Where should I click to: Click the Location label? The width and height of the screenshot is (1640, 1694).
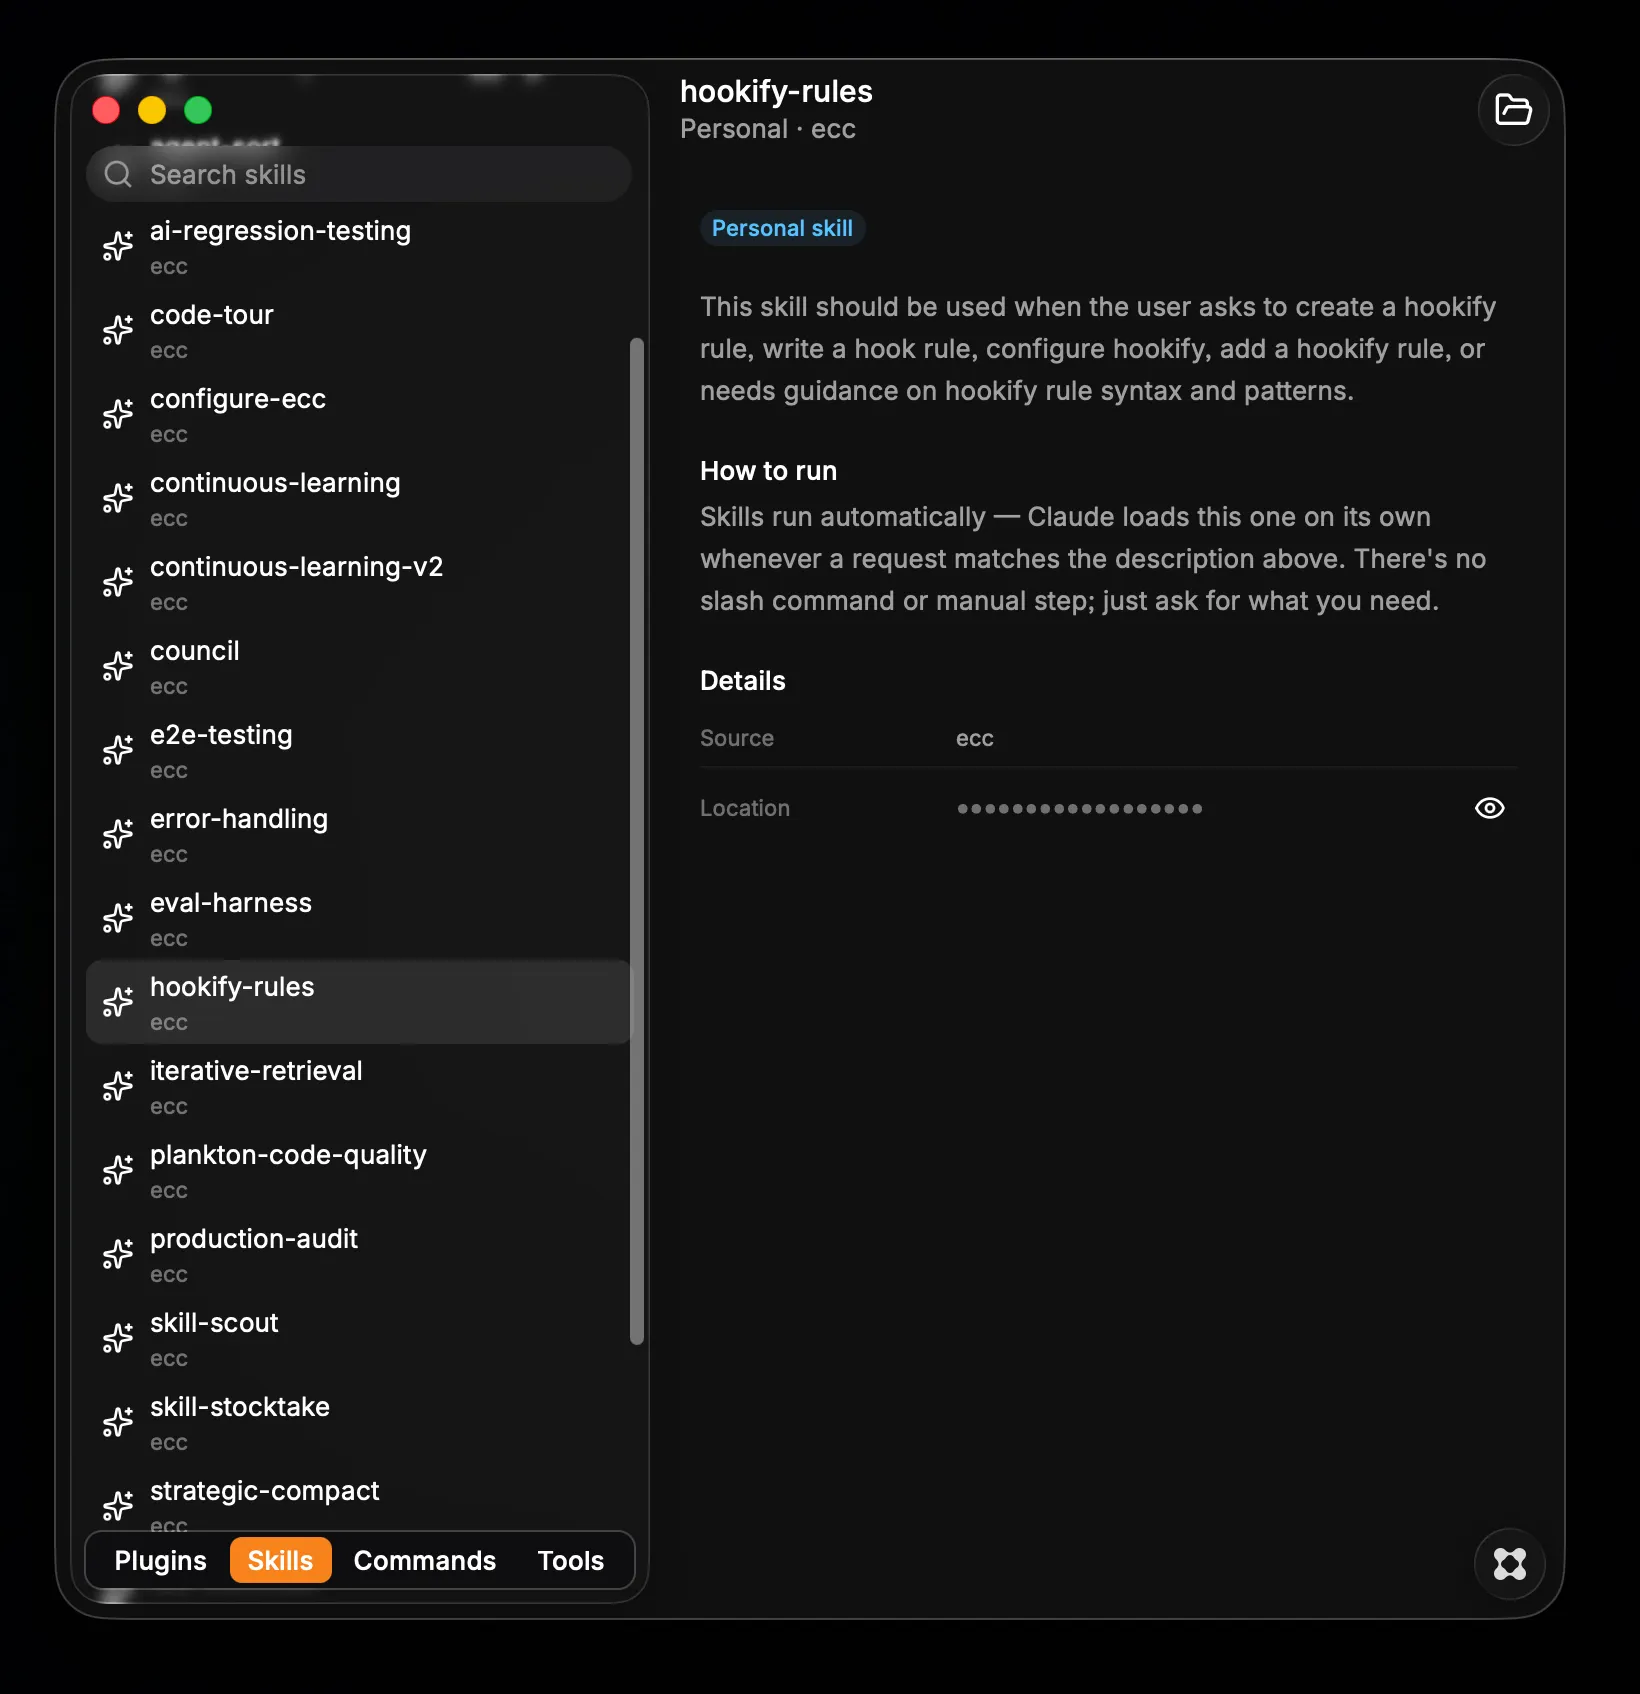click(x=745, y=808)
